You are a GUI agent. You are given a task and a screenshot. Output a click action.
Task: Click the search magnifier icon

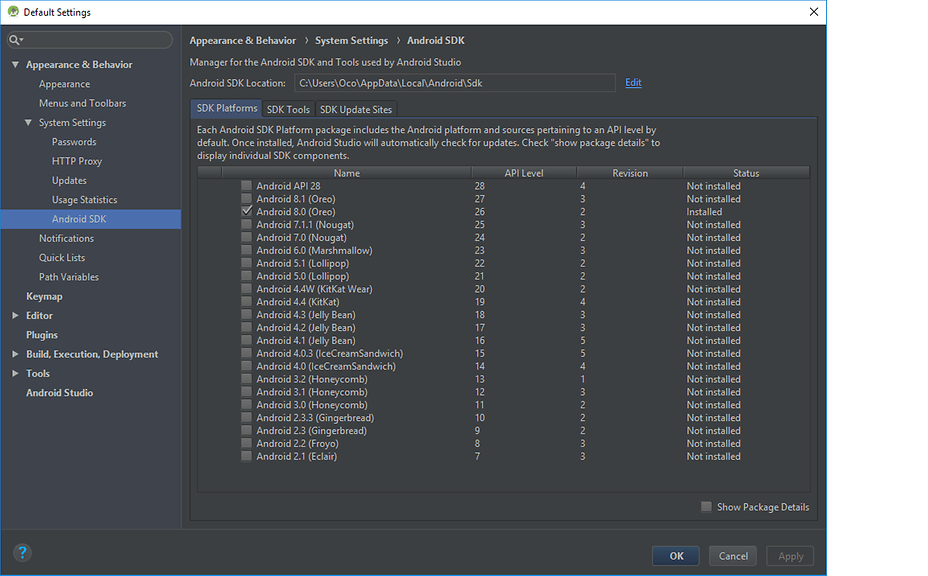click(x=15, y=40)
